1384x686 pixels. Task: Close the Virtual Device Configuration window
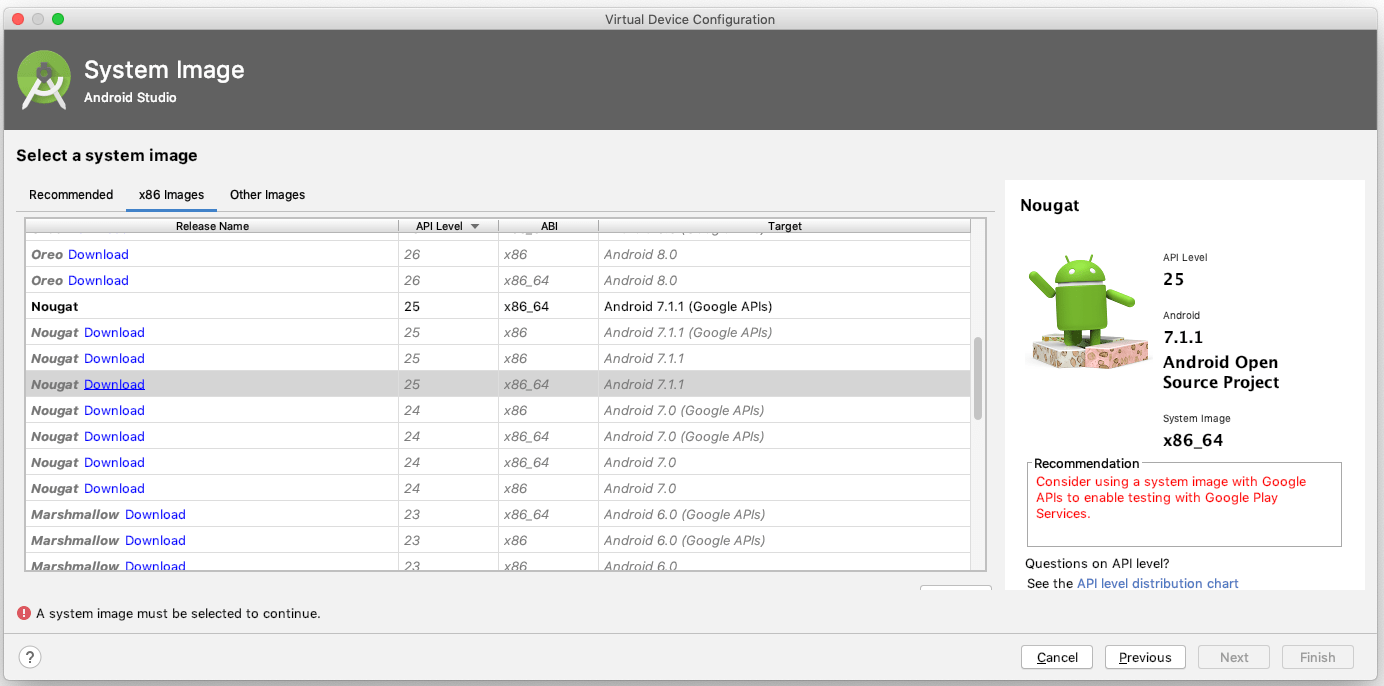(x=19, y=19)
